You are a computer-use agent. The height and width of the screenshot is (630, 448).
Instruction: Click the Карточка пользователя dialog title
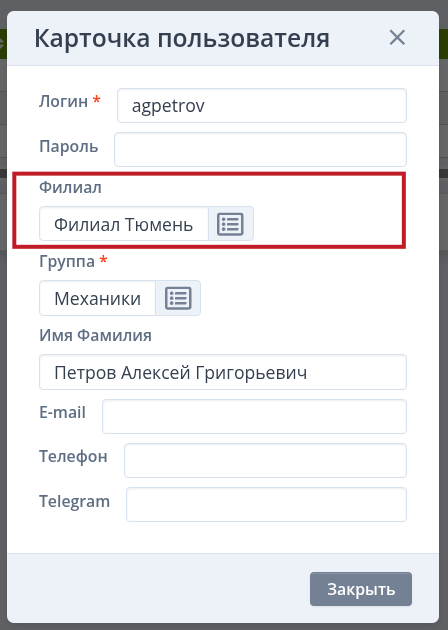[182, 39]
